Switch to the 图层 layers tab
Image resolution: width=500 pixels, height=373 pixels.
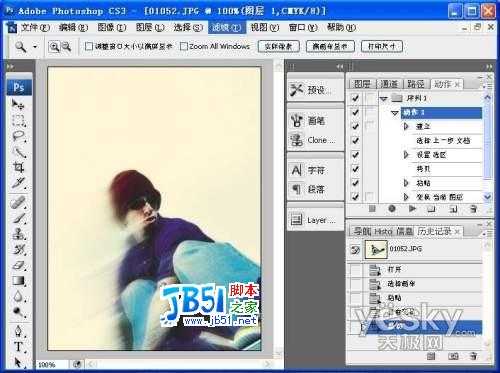[x=362, y=84]
